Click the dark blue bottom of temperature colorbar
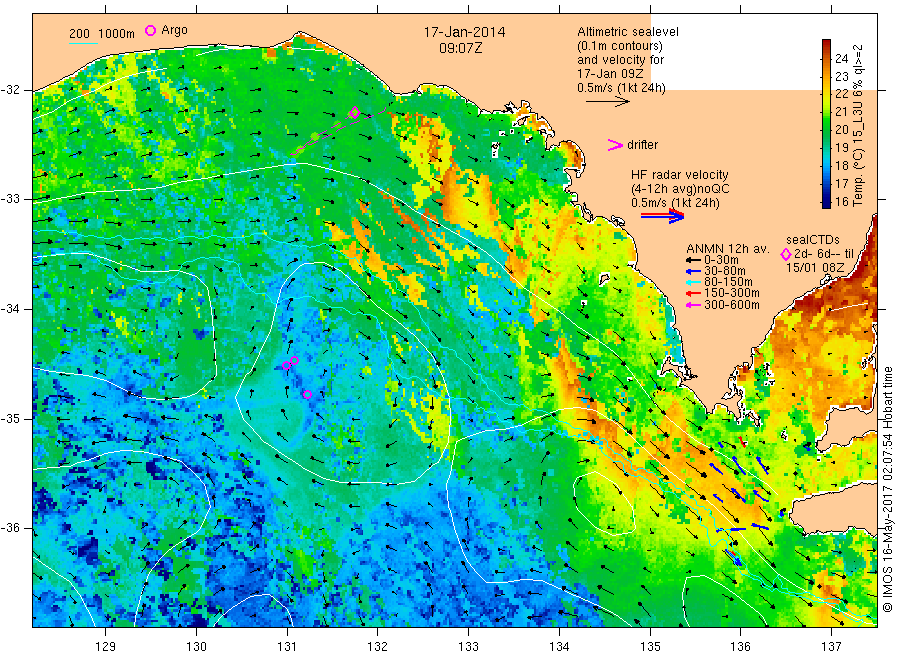900x660 pixels. point(826,201)
